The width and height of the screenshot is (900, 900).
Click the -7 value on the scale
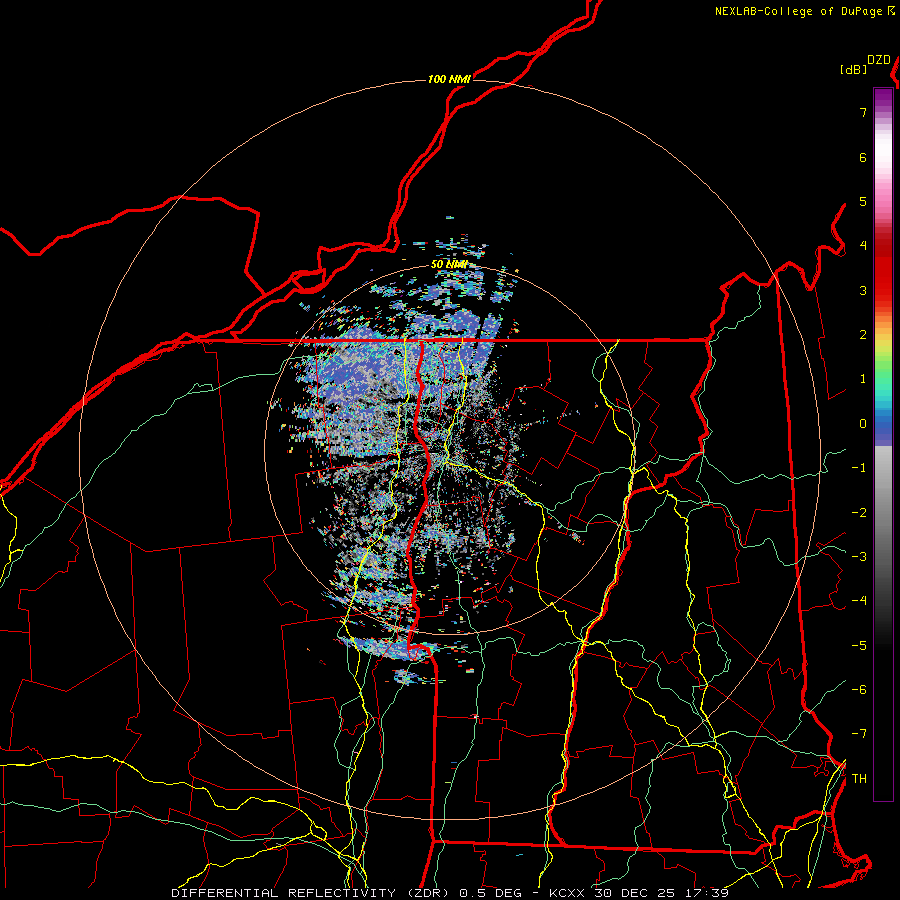click(859, 734)
